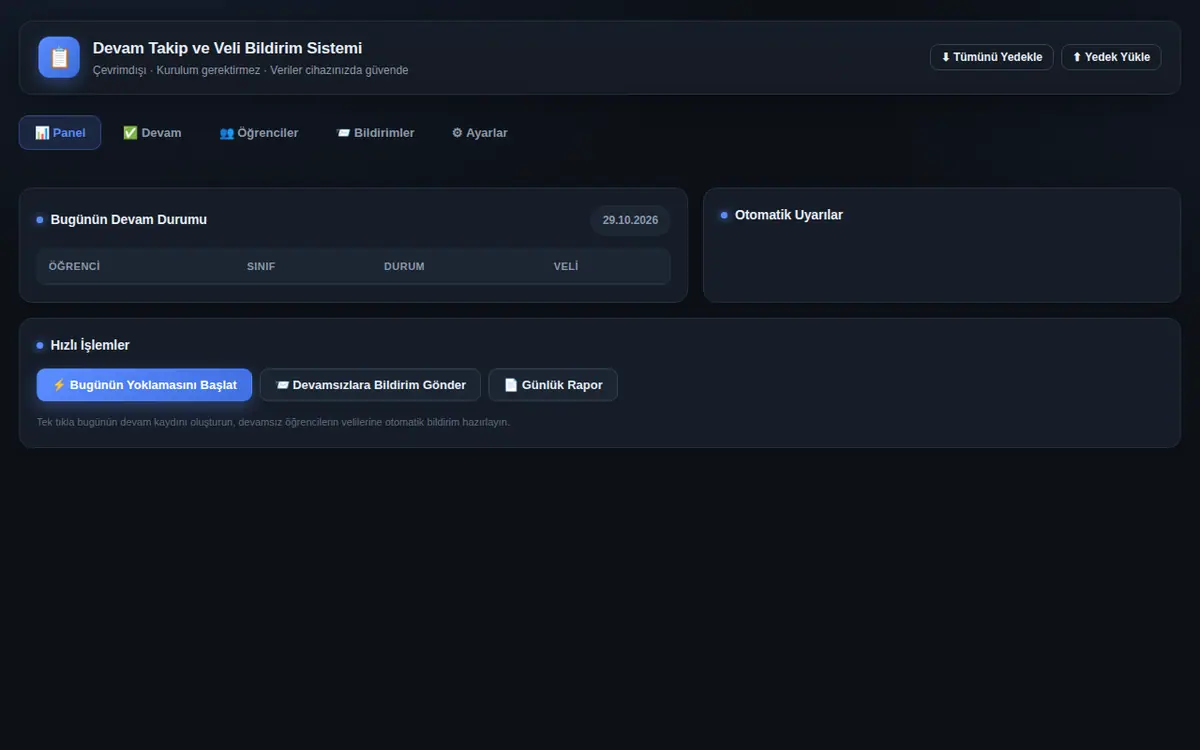Switch to the Panel tab

click(x=60, y=133)
